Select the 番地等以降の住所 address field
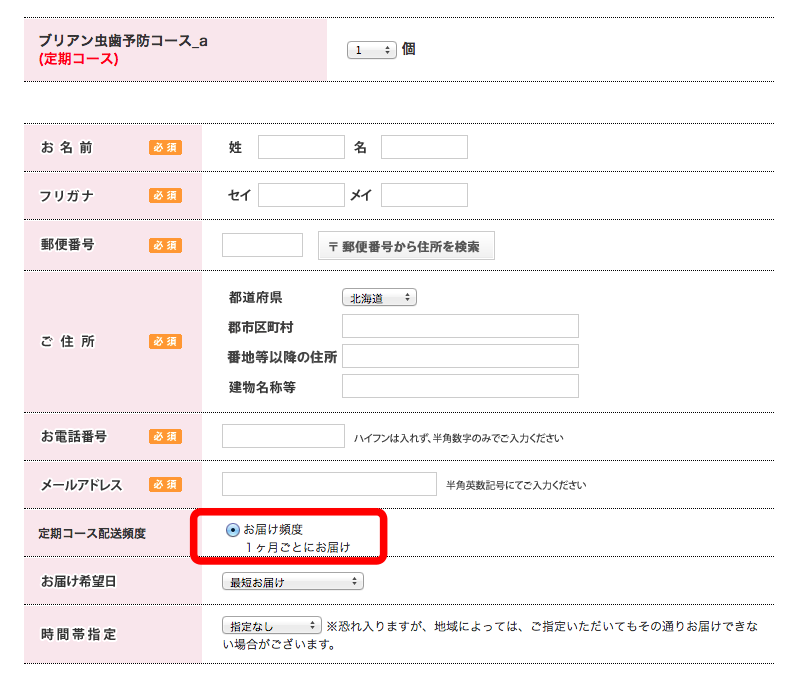Viewport: 802px width, 687px height. click(x=460, y=356)
